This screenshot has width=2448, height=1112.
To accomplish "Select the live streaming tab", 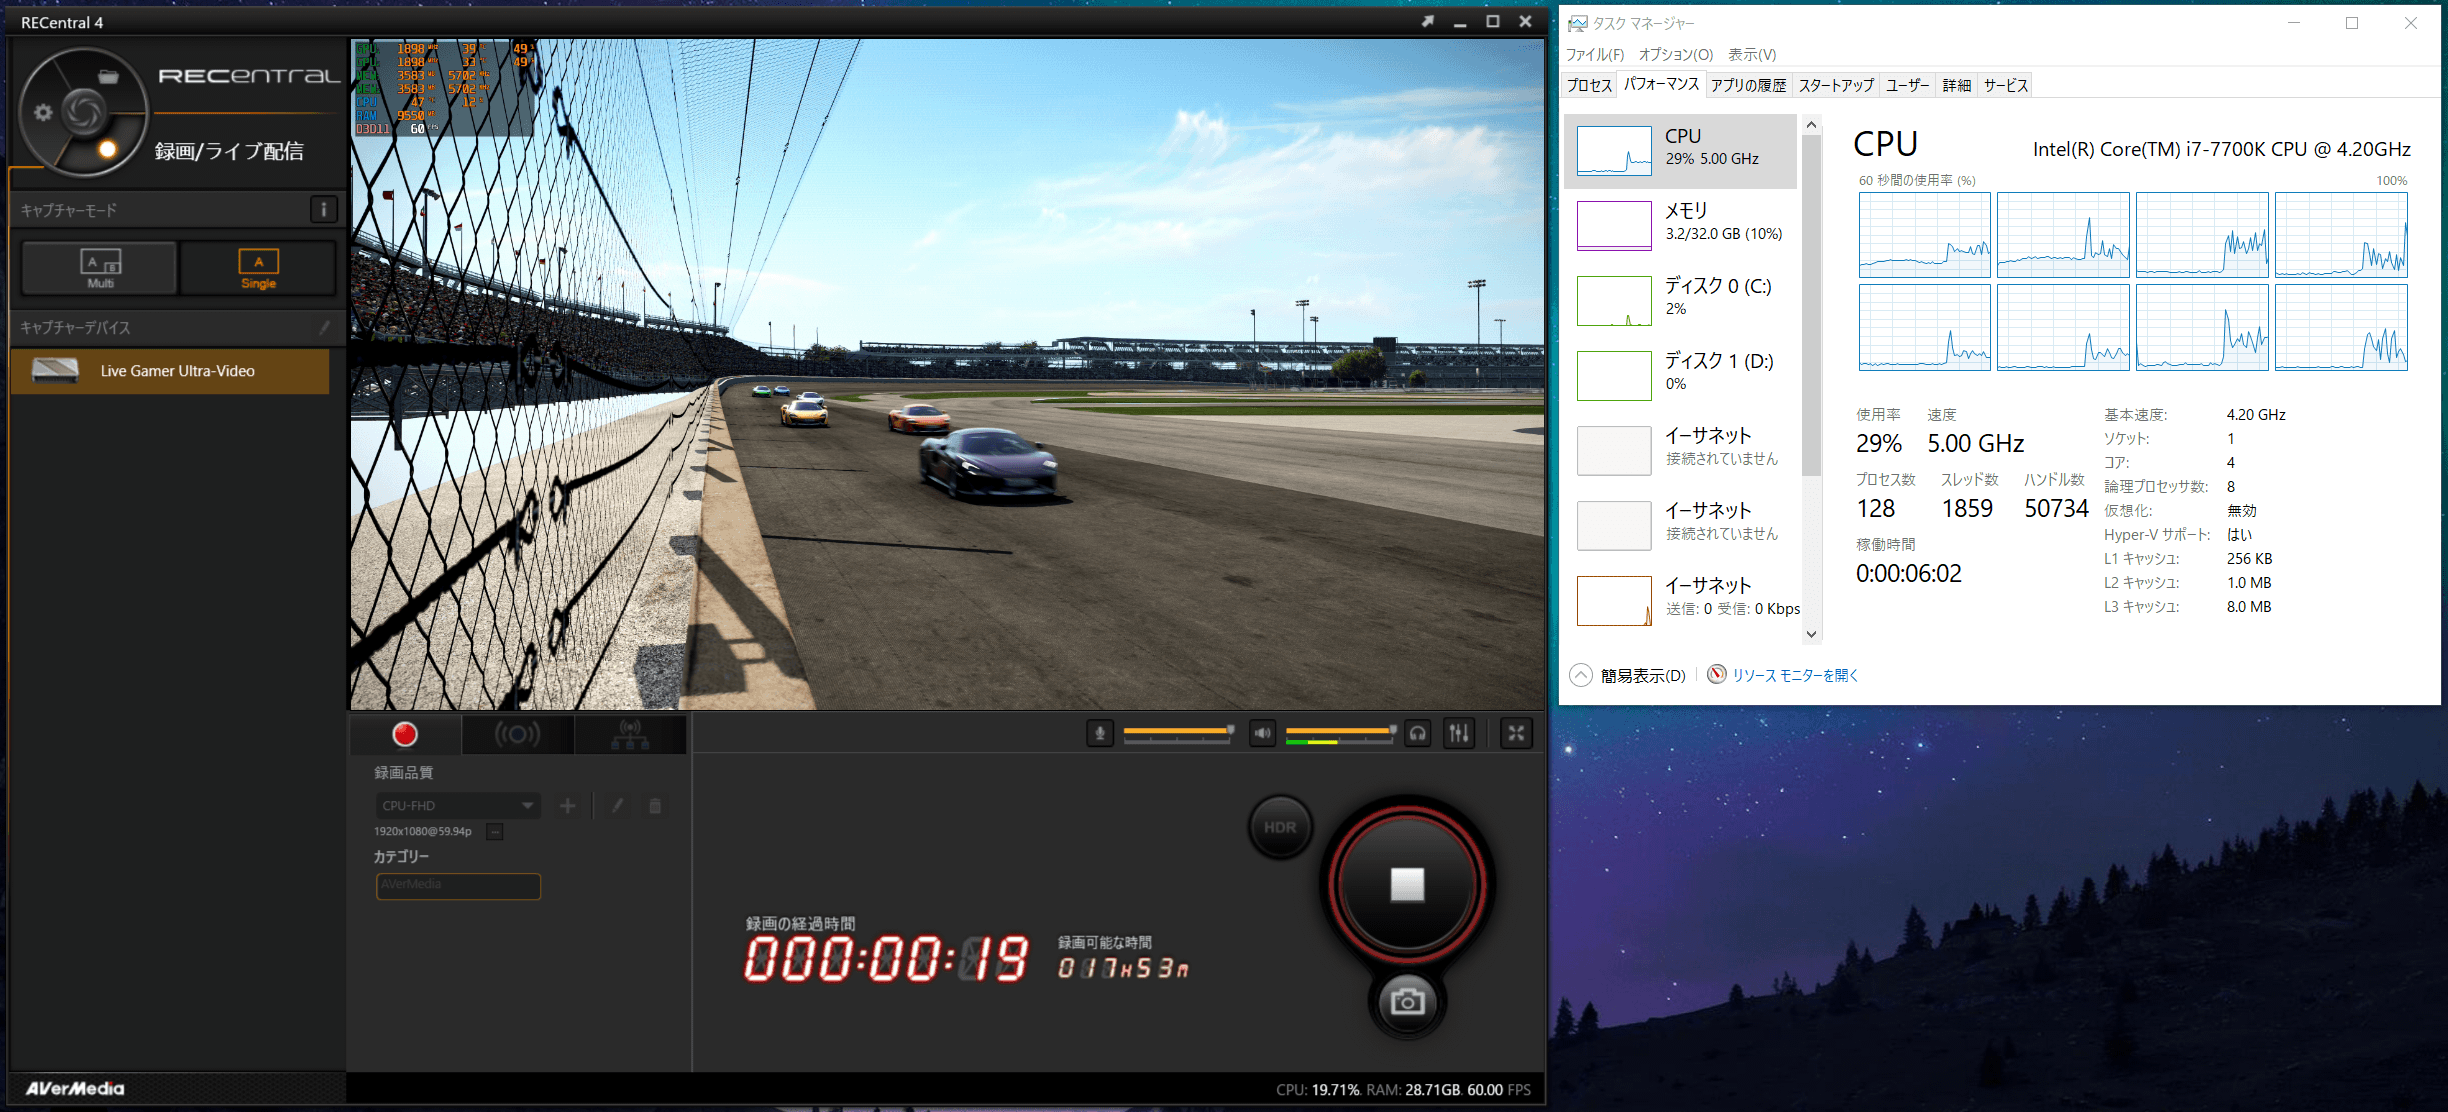I will [x=517, y=735].
